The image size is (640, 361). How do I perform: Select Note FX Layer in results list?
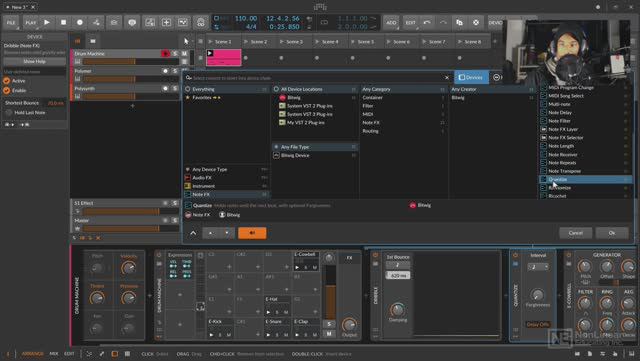pyautogui.click(x=585, y=129)
